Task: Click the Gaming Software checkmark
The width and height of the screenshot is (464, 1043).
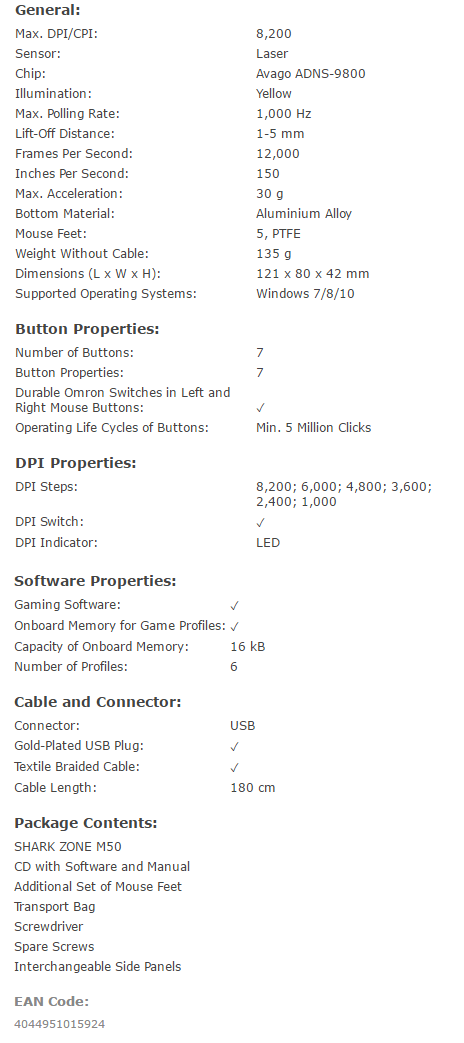Action: point(235,605)
